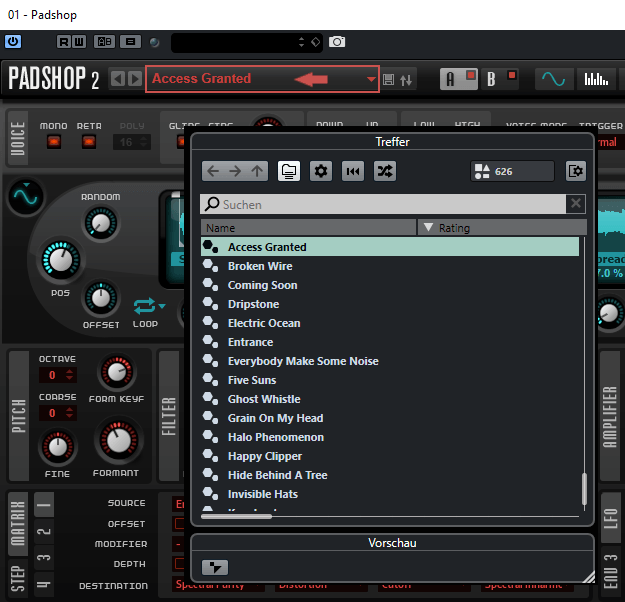Enable Write automation W button
Viewport: 625px width, 602px height.
pyautogui.click(x=79, y=41)
